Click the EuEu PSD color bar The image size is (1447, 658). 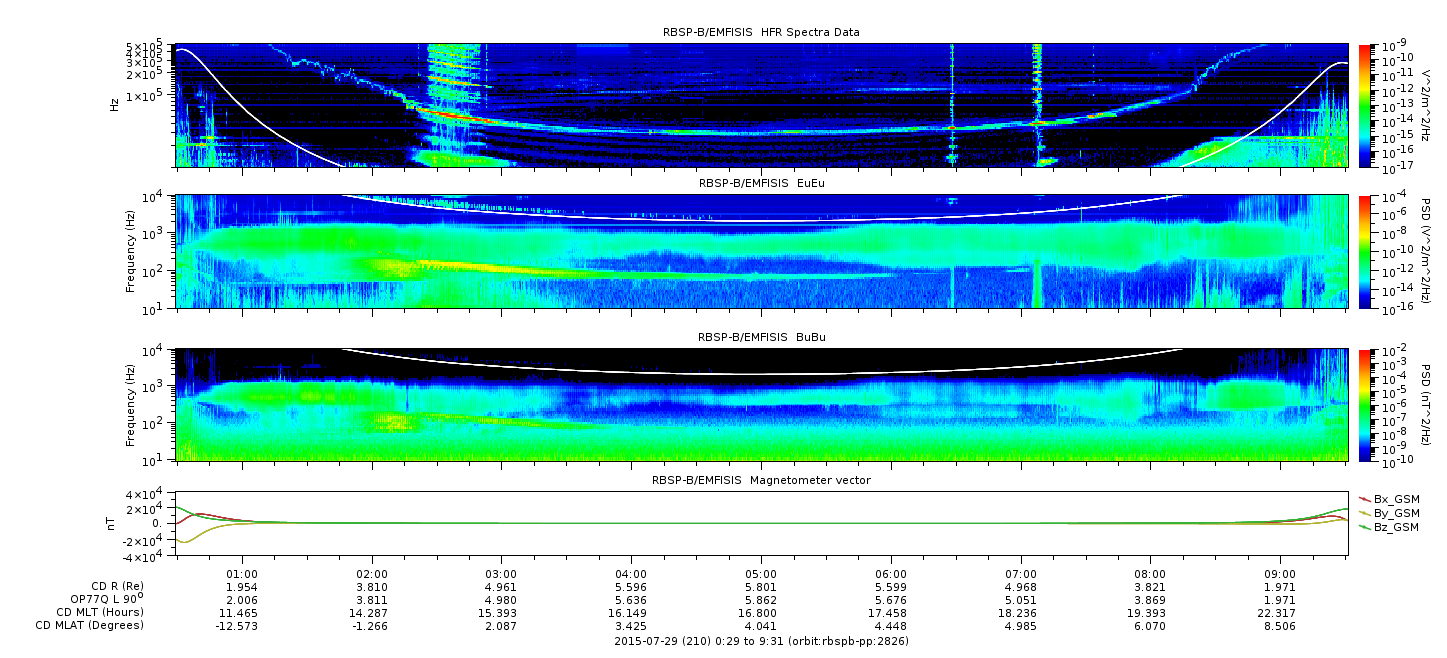[1366, 251]
